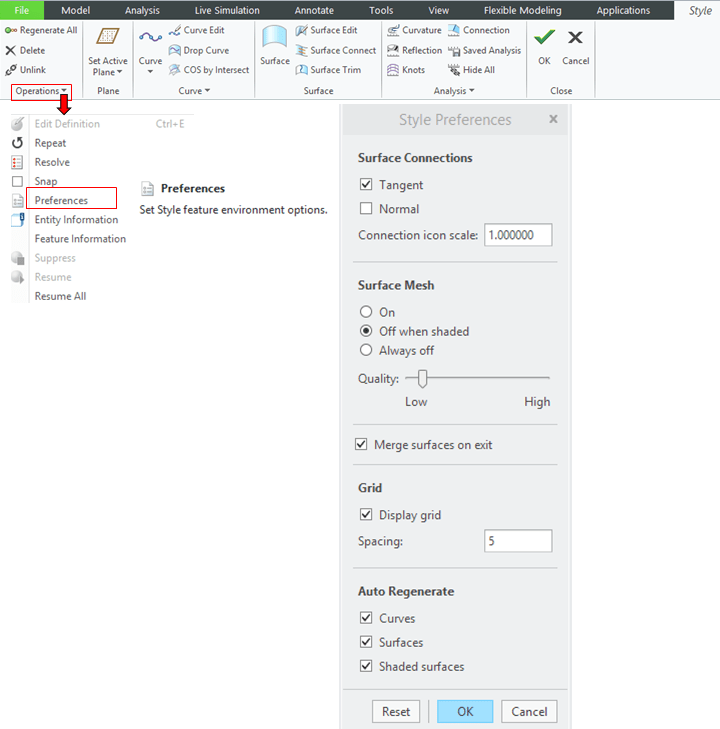Click the Drop Curve tool
The width and height of the screenshot is (720, 729).
click(x=176, y=50)
